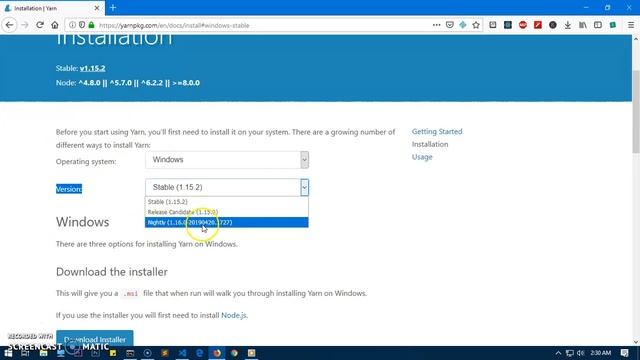
Task: Show hidden system tray icons chevron
Action: coord(558,353)
